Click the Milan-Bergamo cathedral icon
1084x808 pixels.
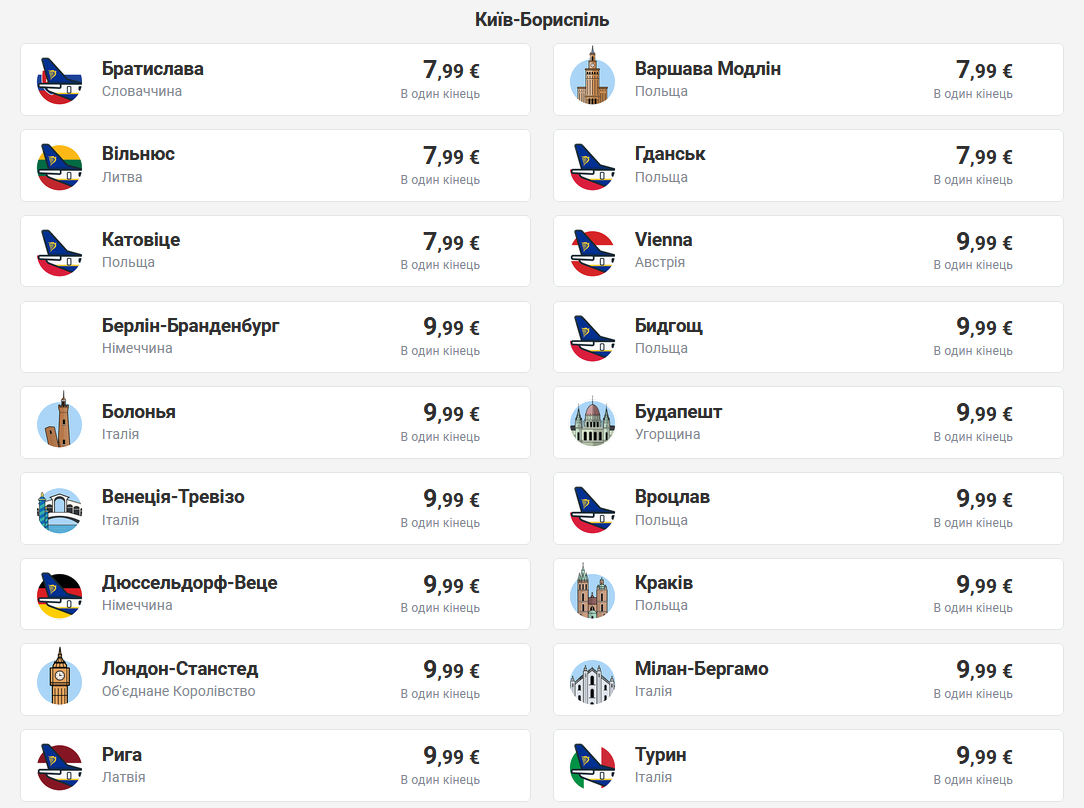pos(592,680)
